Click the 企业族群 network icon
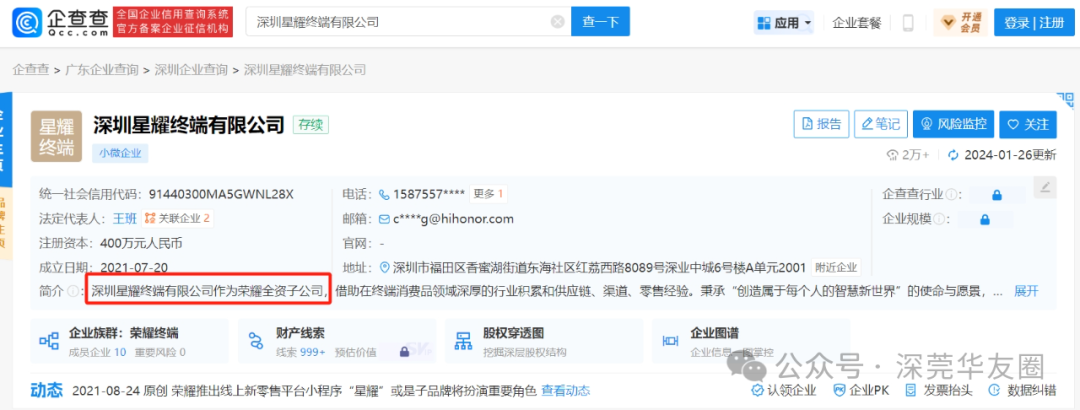The height and width of the screenshot is (410, 1080). 49,341
